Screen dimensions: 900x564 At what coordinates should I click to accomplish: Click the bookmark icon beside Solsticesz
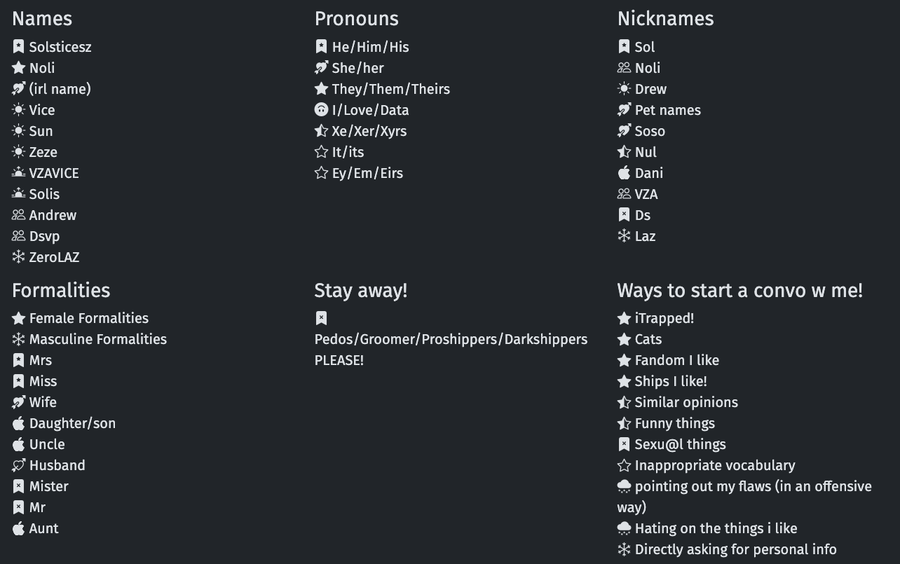click(x=18, y=47)
